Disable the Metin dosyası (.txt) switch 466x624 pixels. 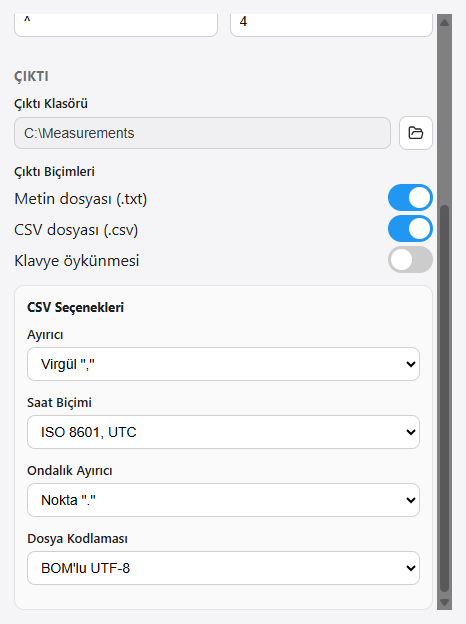tap(410, 198)
